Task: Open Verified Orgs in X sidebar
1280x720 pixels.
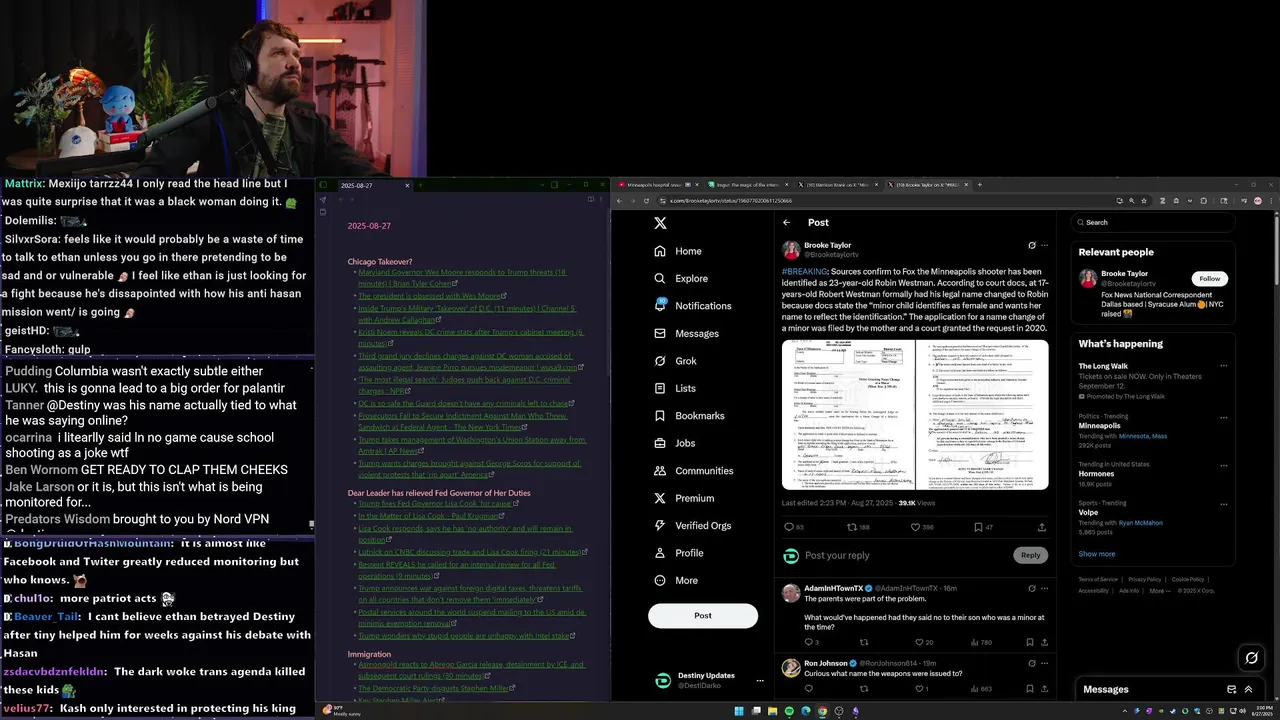Action: click(692, 525)
